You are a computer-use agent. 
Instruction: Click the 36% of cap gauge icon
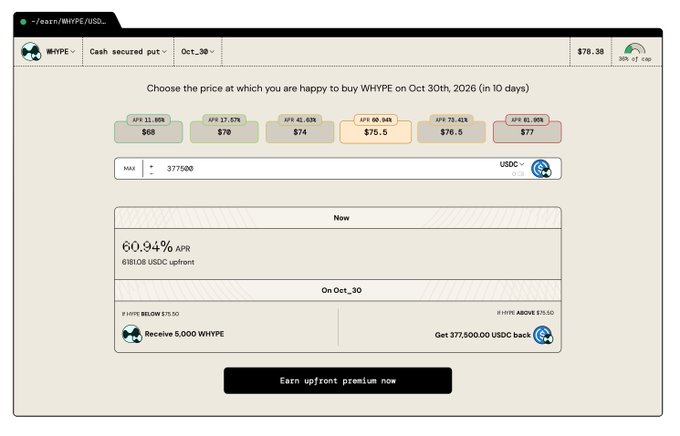point(634,49)
